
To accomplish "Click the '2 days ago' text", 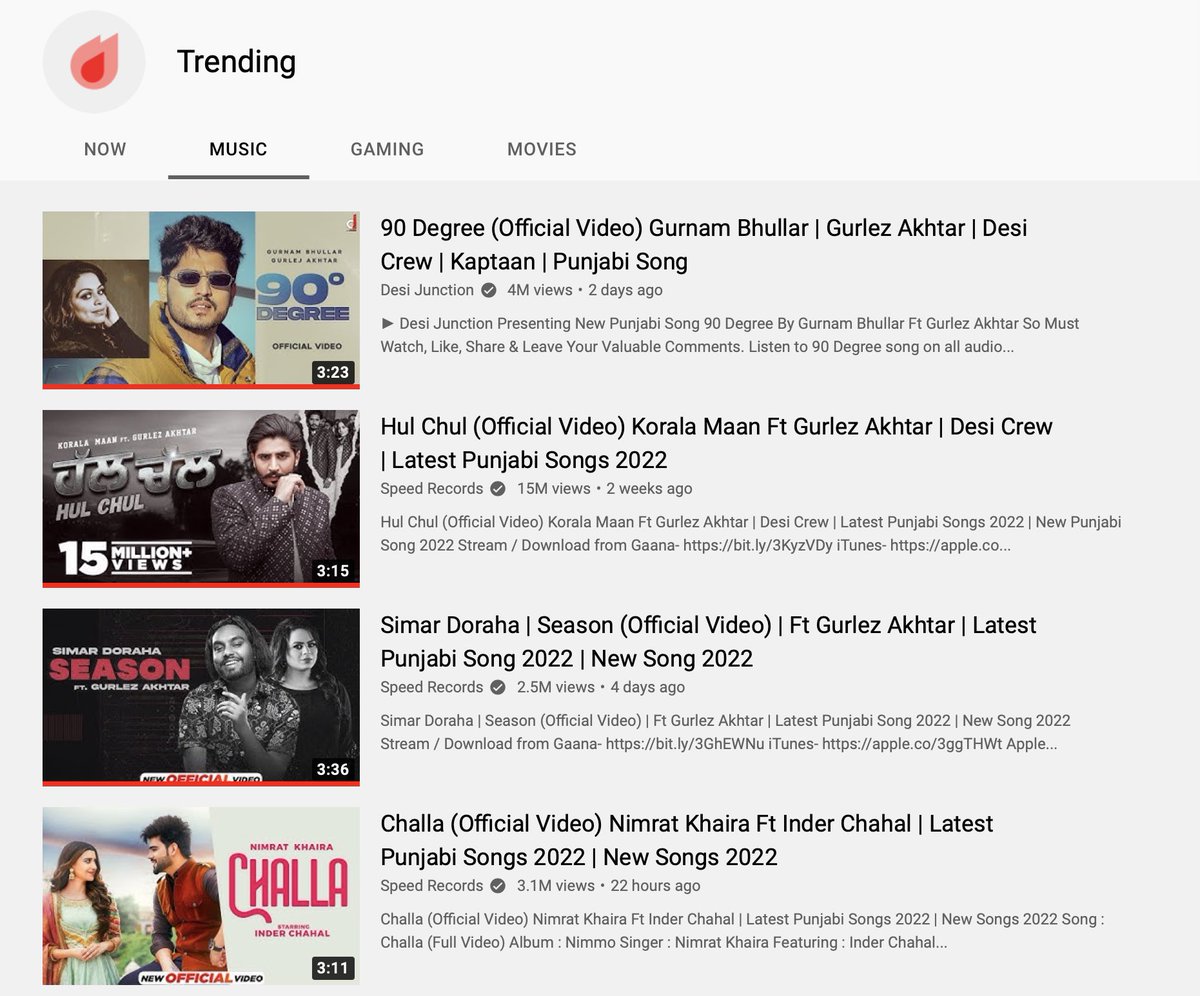I will coord(625,290).
